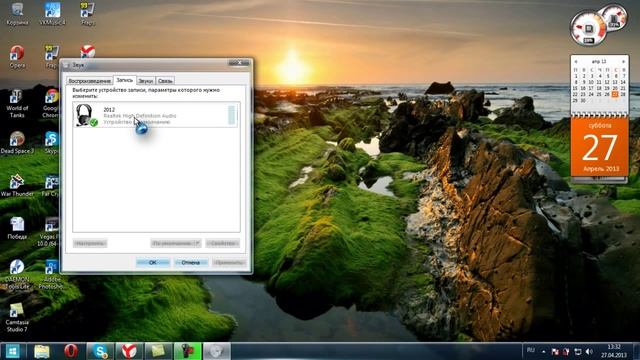
Task: Open Yandex browser desktop shortcut
Action: point(87,51)
